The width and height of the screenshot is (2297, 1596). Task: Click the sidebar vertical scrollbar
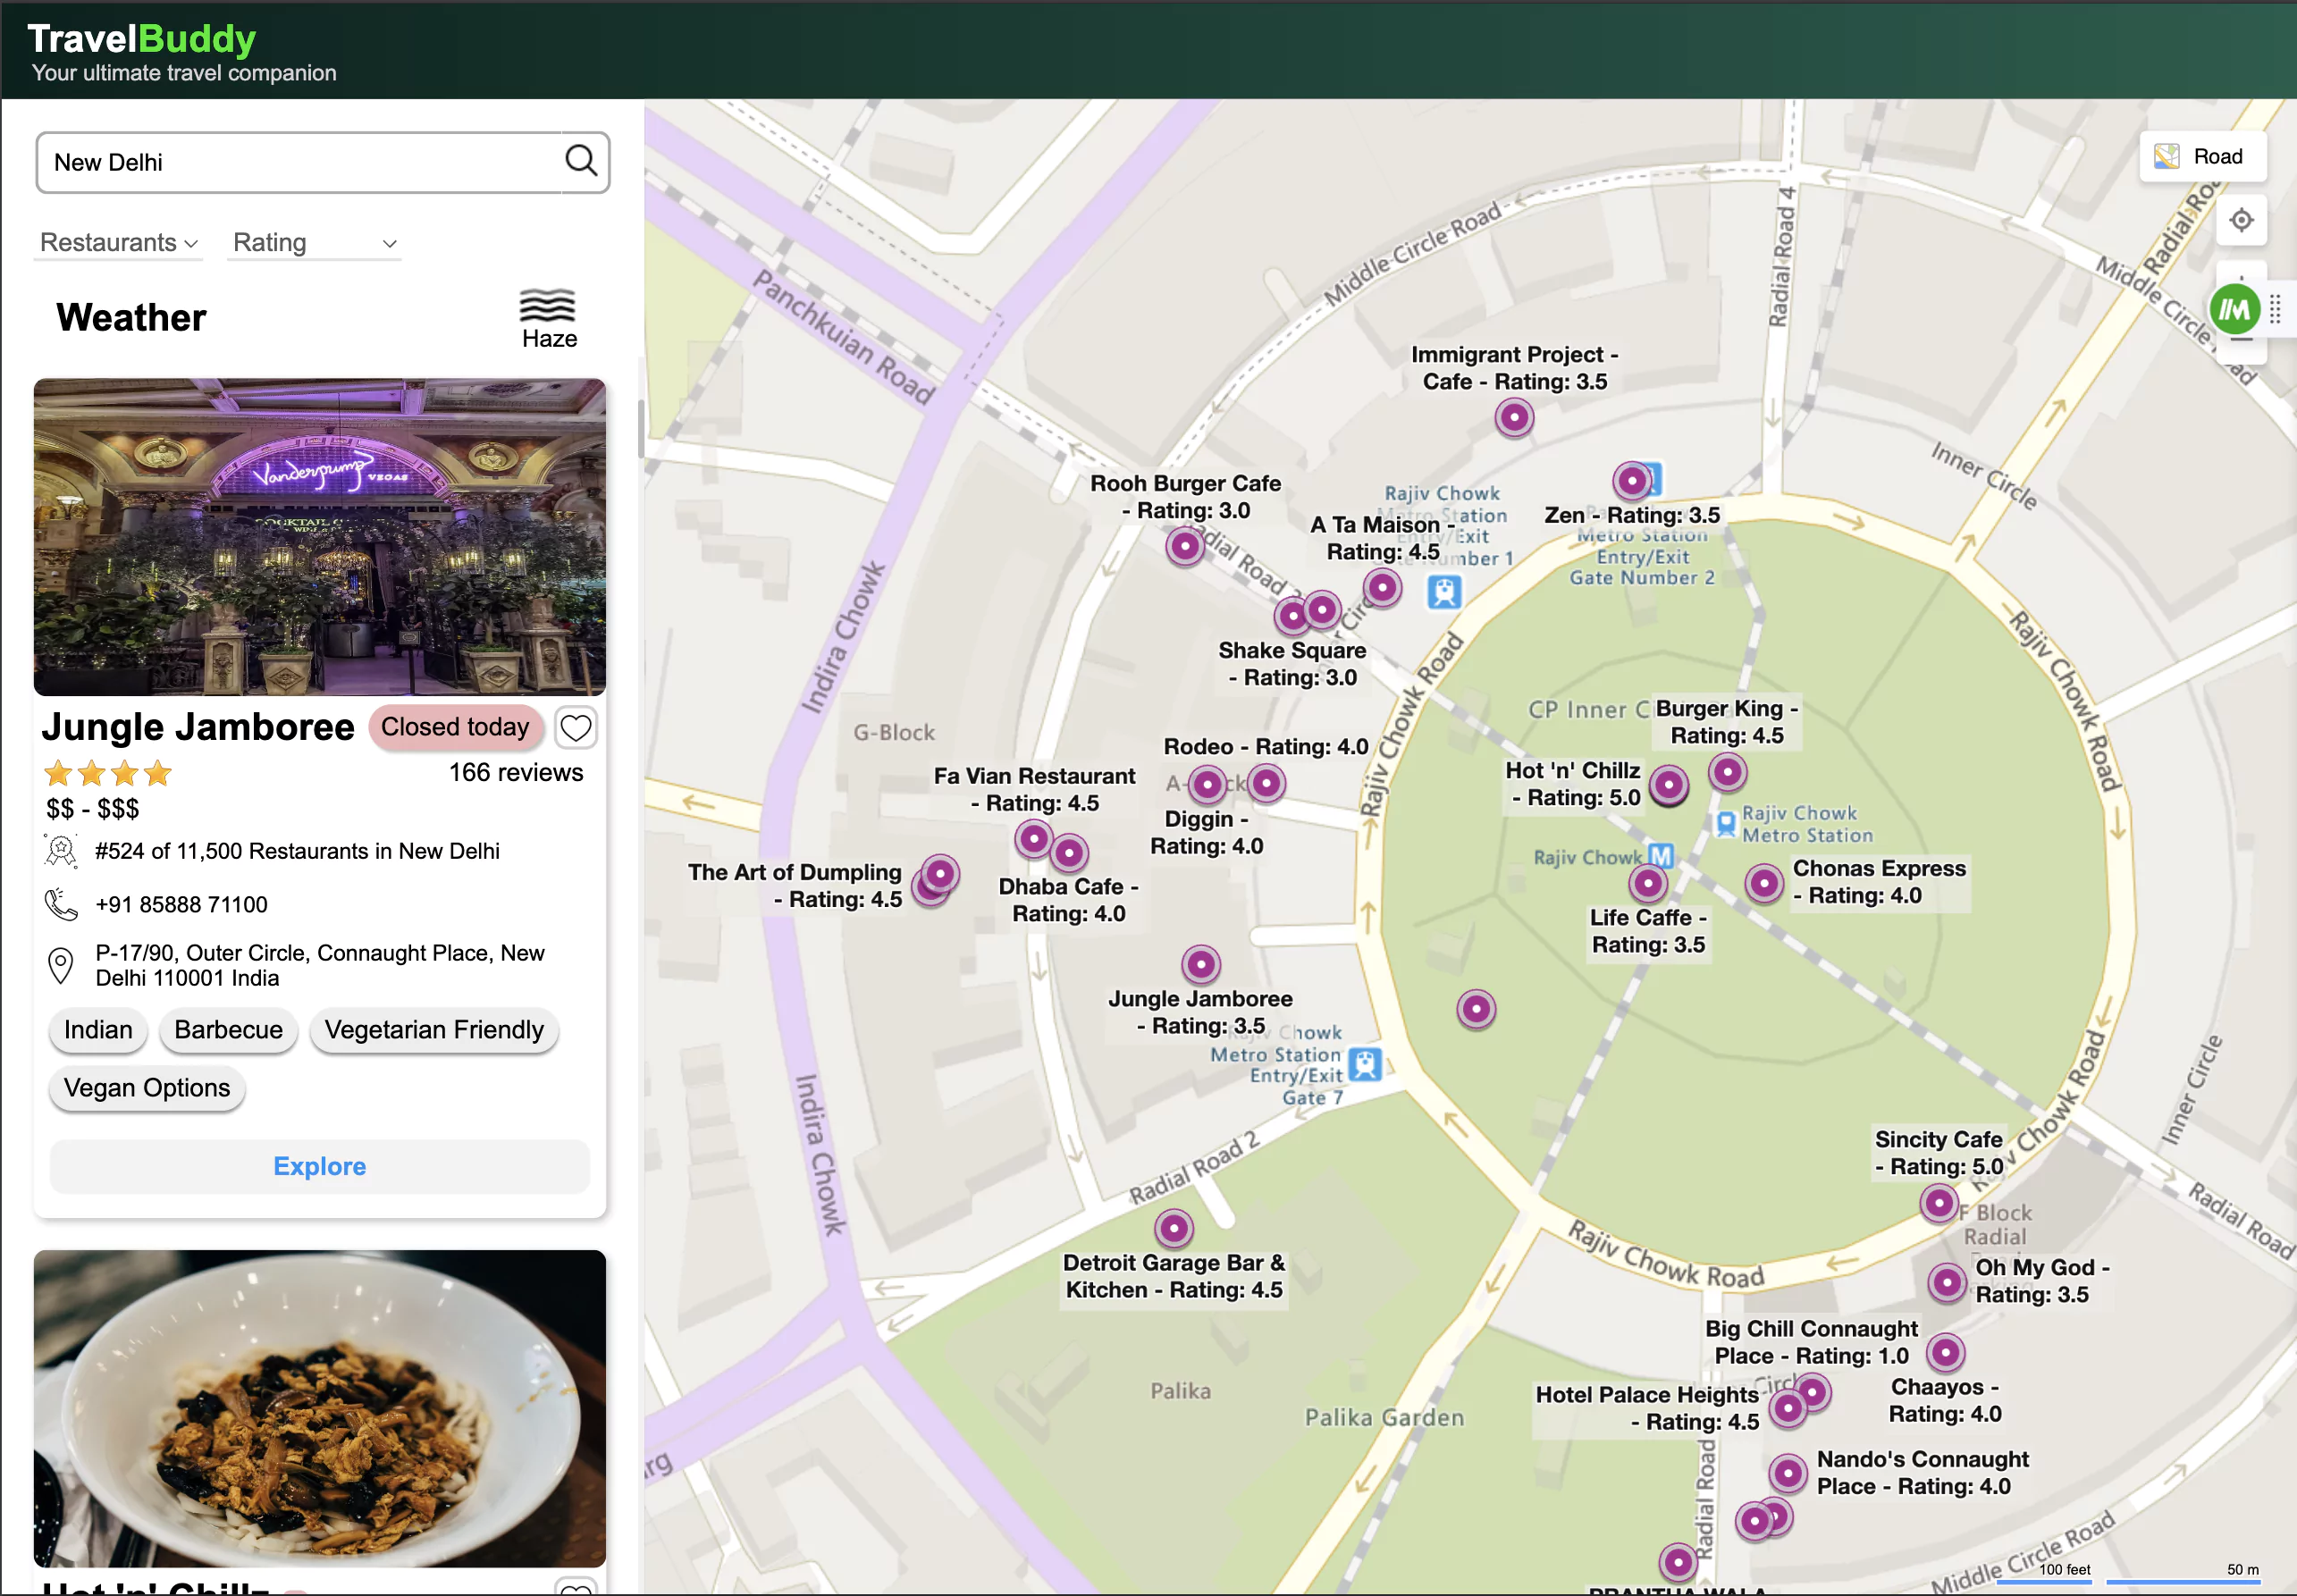(x=640, y=430)
